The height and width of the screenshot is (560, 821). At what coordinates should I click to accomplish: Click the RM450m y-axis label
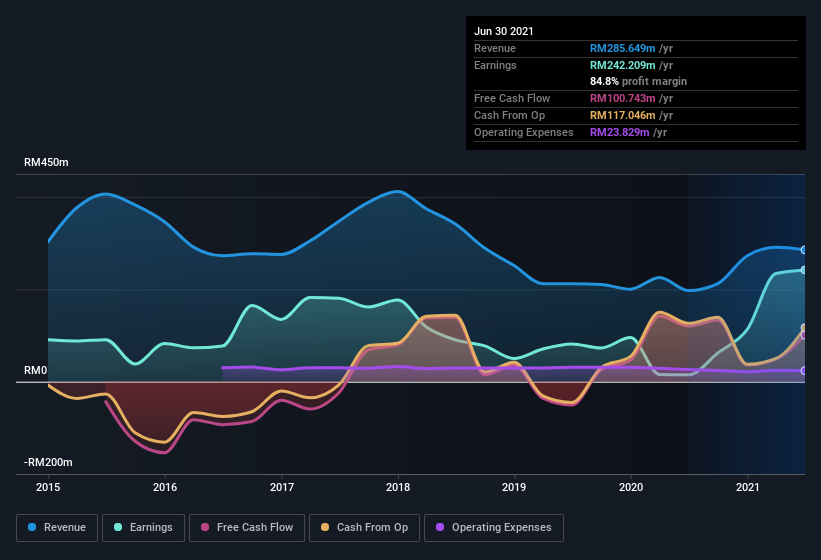46,162
